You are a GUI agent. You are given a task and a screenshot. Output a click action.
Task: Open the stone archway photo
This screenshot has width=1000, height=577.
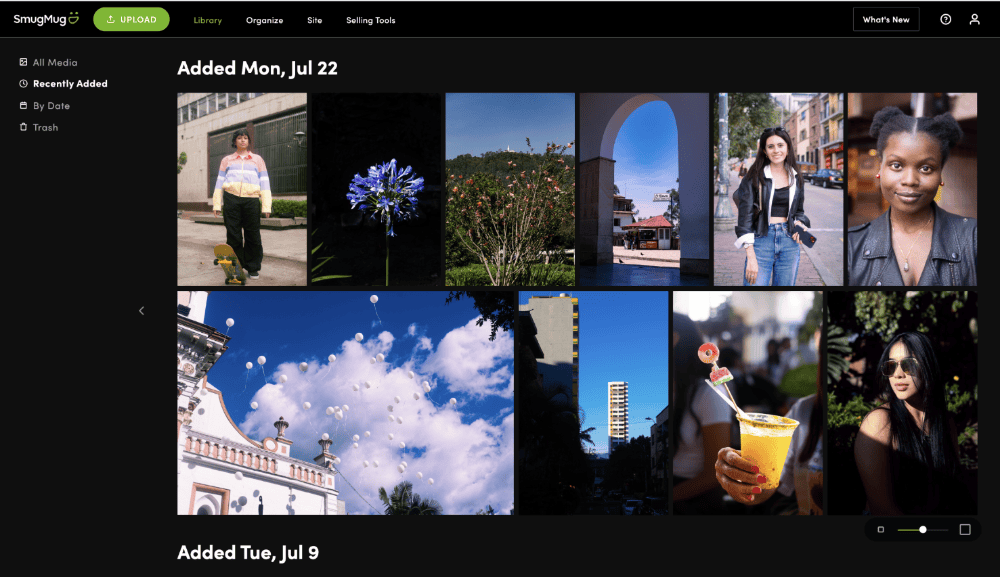click(644, 189)
